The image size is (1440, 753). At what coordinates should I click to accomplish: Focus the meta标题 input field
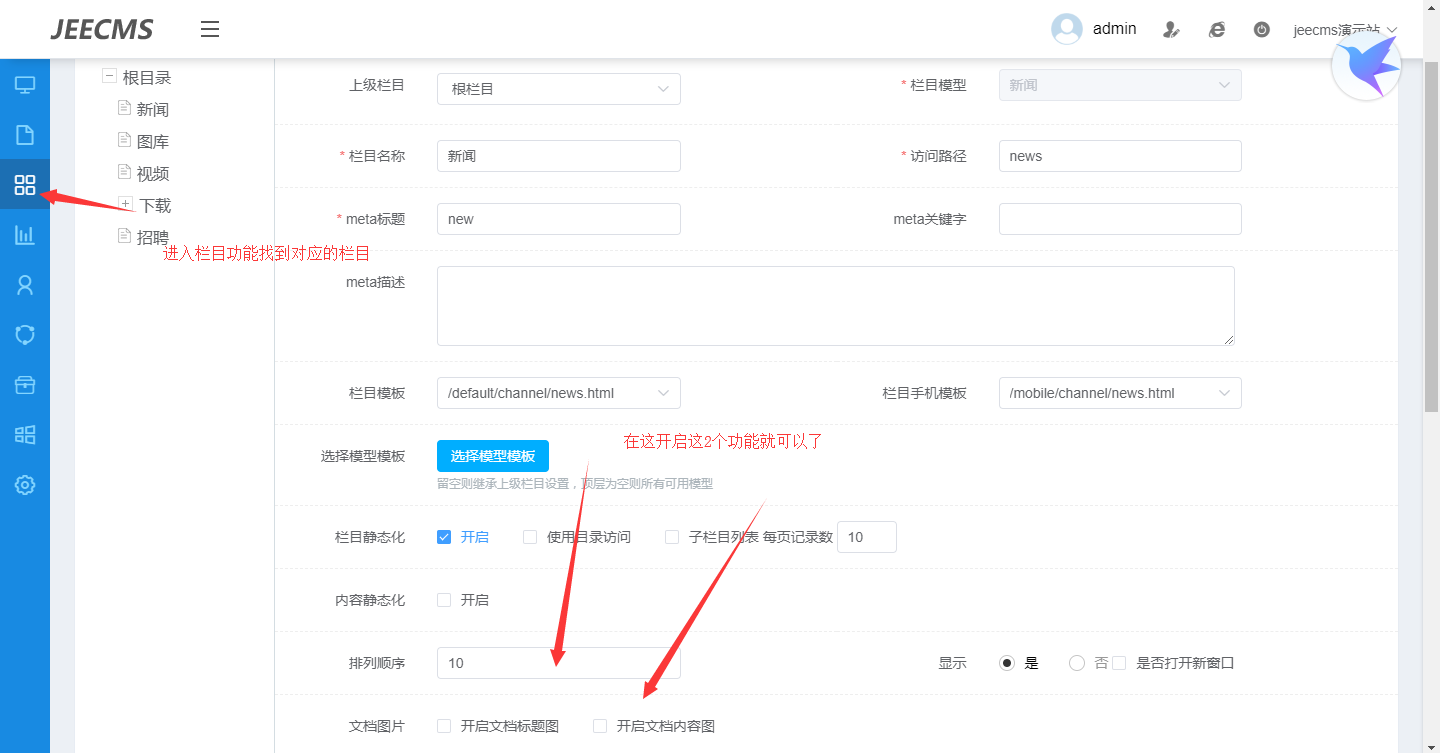559,219
